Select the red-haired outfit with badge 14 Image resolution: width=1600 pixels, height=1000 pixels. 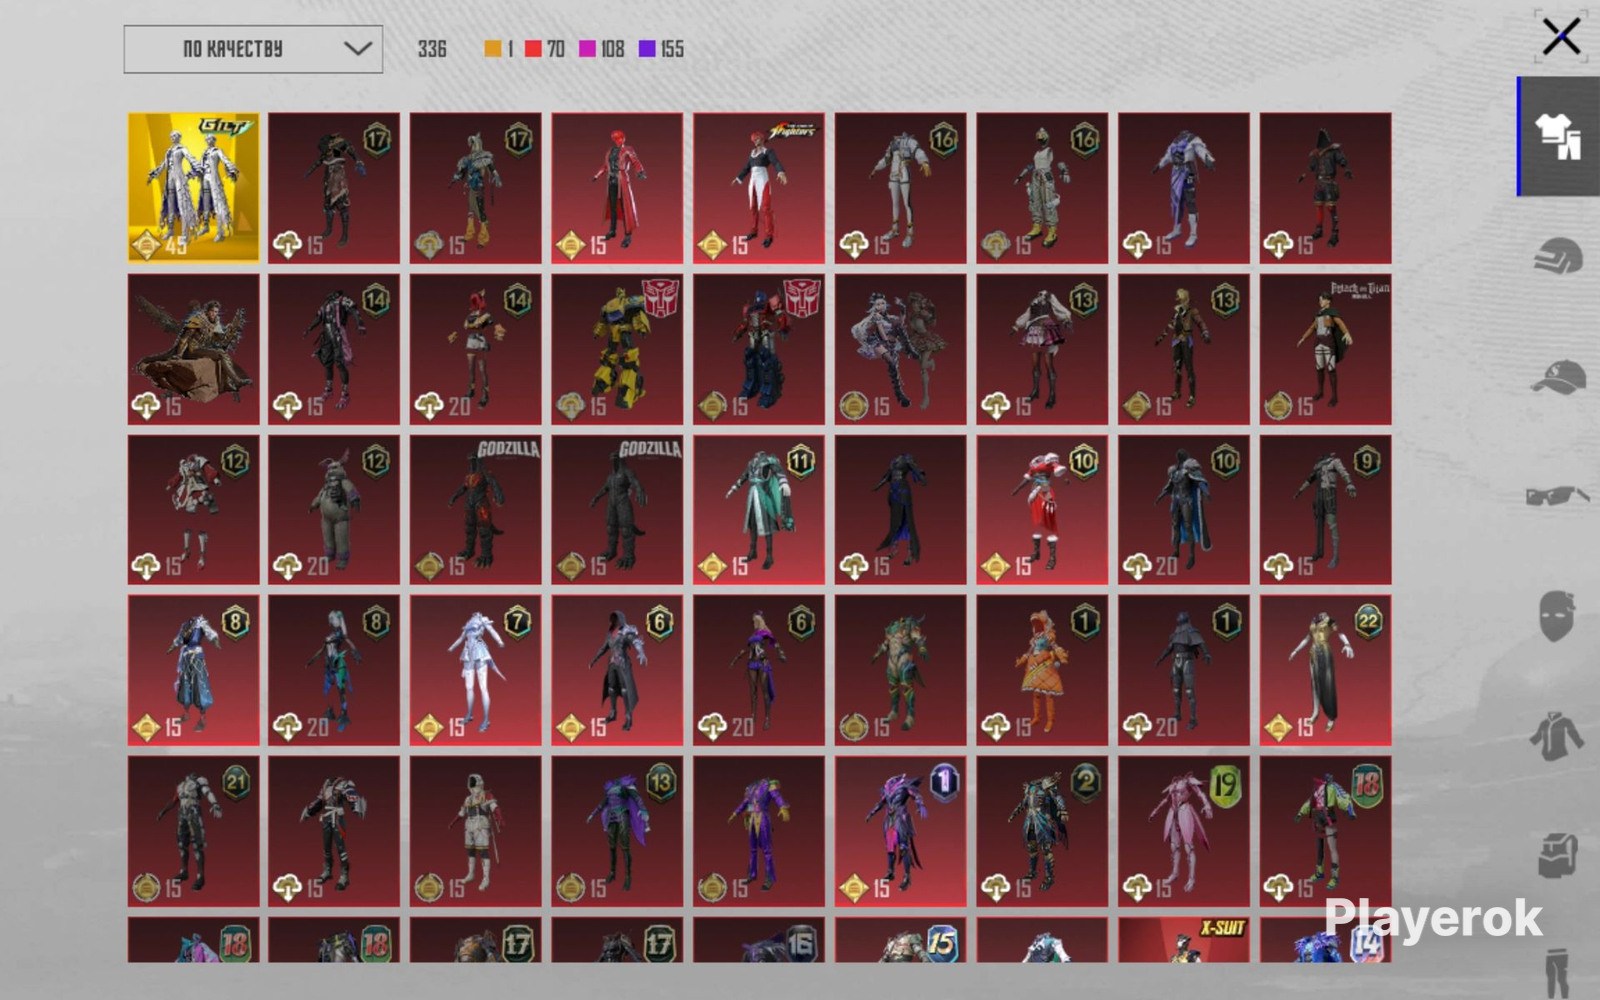(x=475, y=349)
